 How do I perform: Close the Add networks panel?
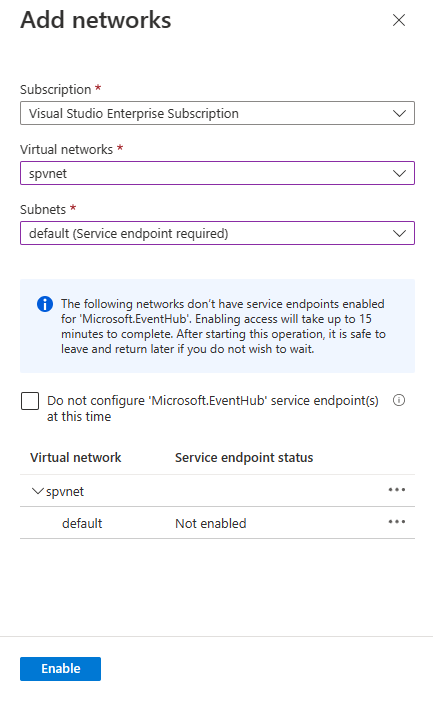pyautogui.click(x=399, y=20)
